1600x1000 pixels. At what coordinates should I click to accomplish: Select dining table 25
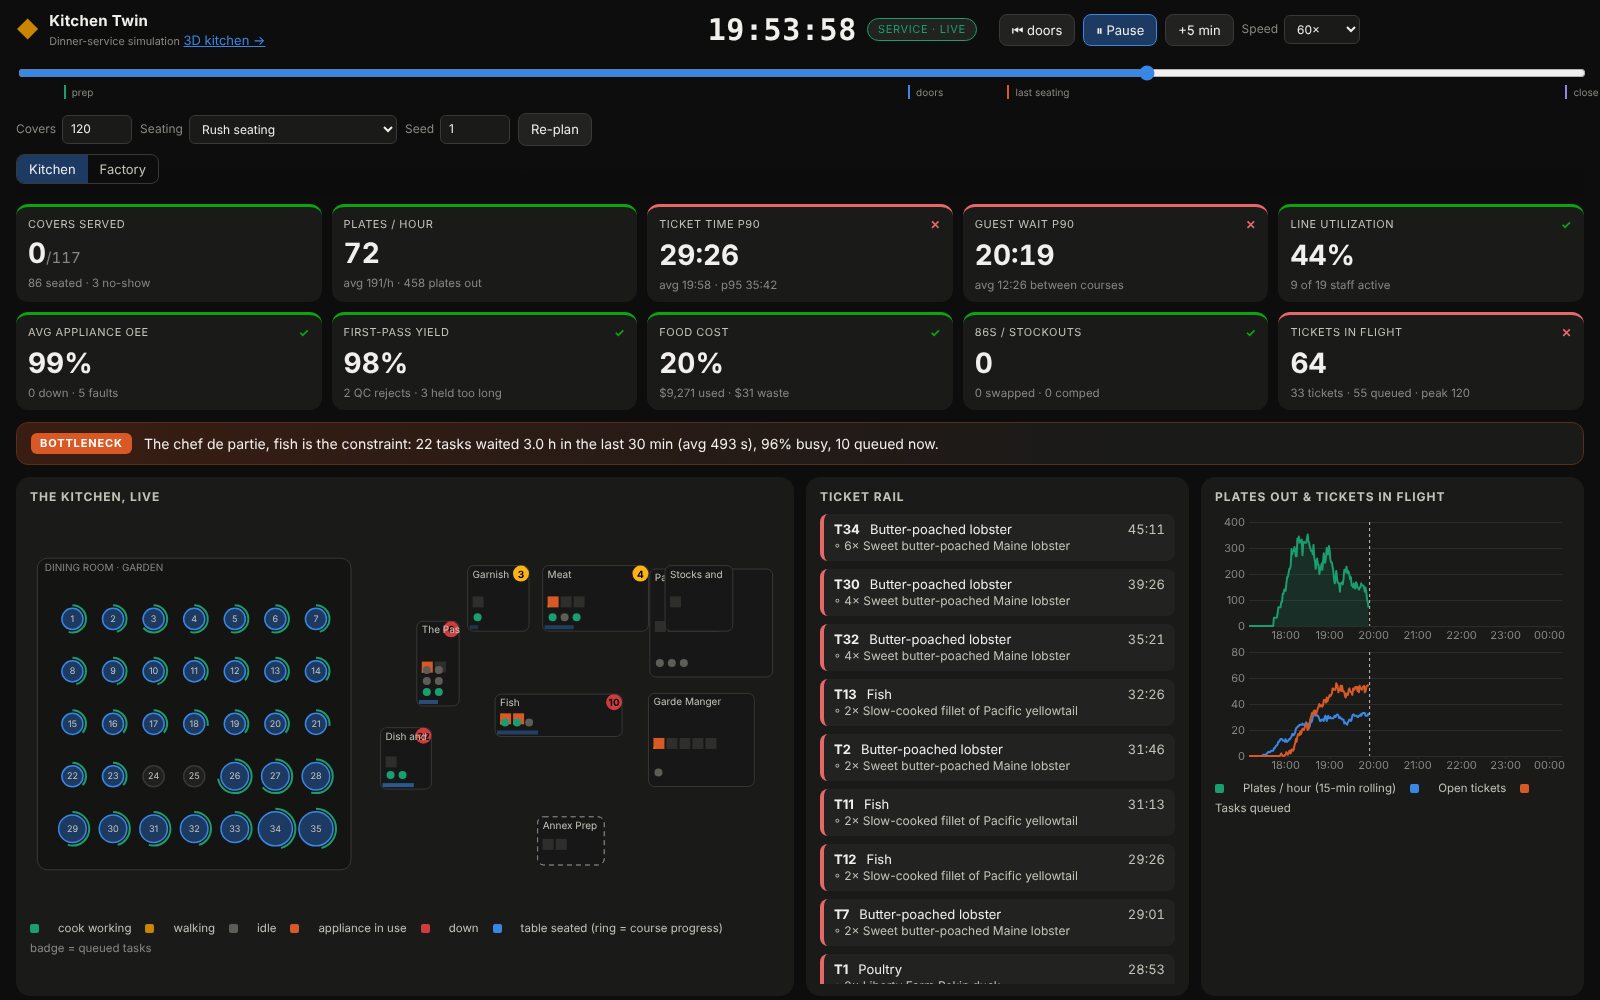click(x=194, y=775)
